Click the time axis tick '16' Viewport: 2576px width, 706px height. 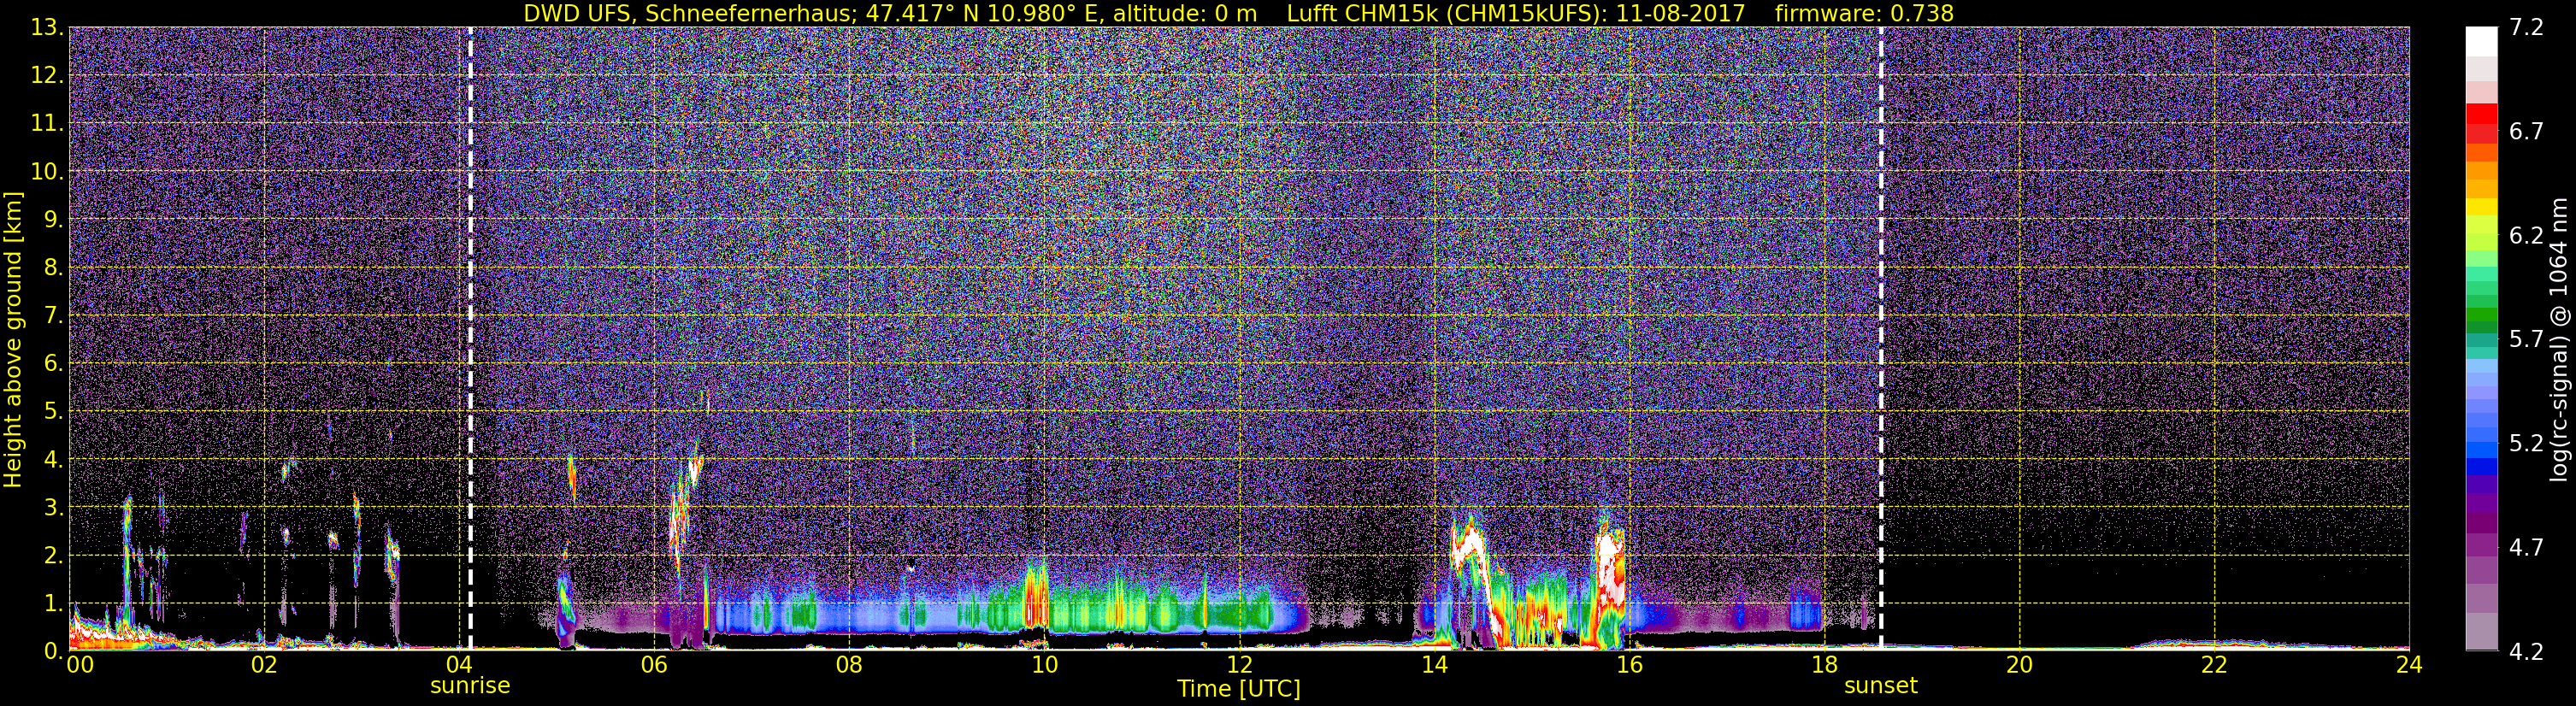1629,665
